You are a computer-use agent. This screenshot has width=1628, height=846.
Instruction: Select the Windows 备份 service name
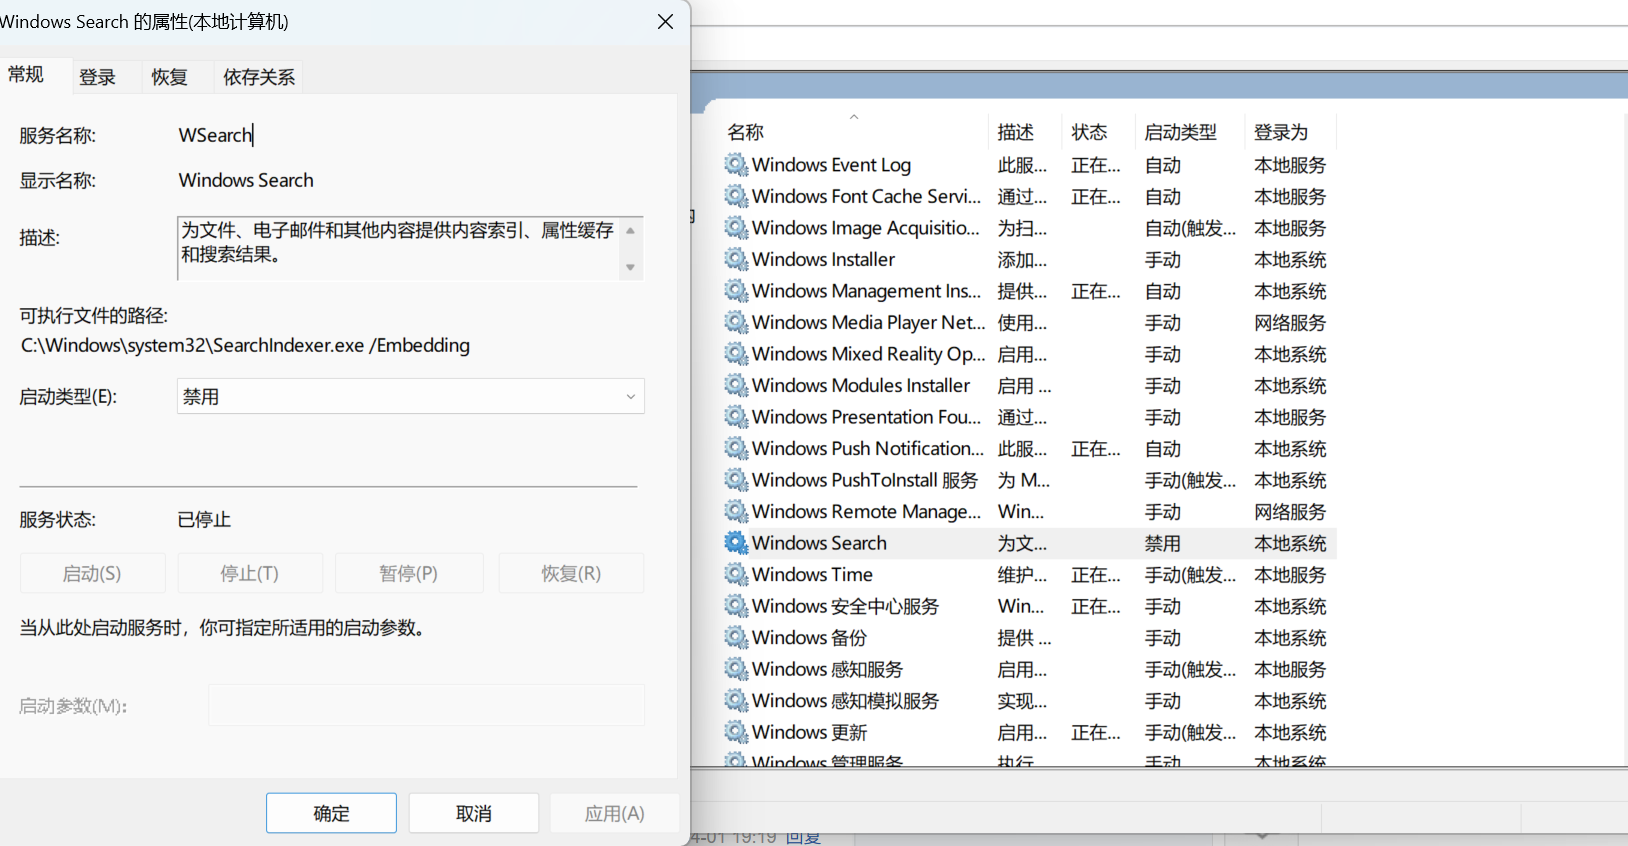809,637
